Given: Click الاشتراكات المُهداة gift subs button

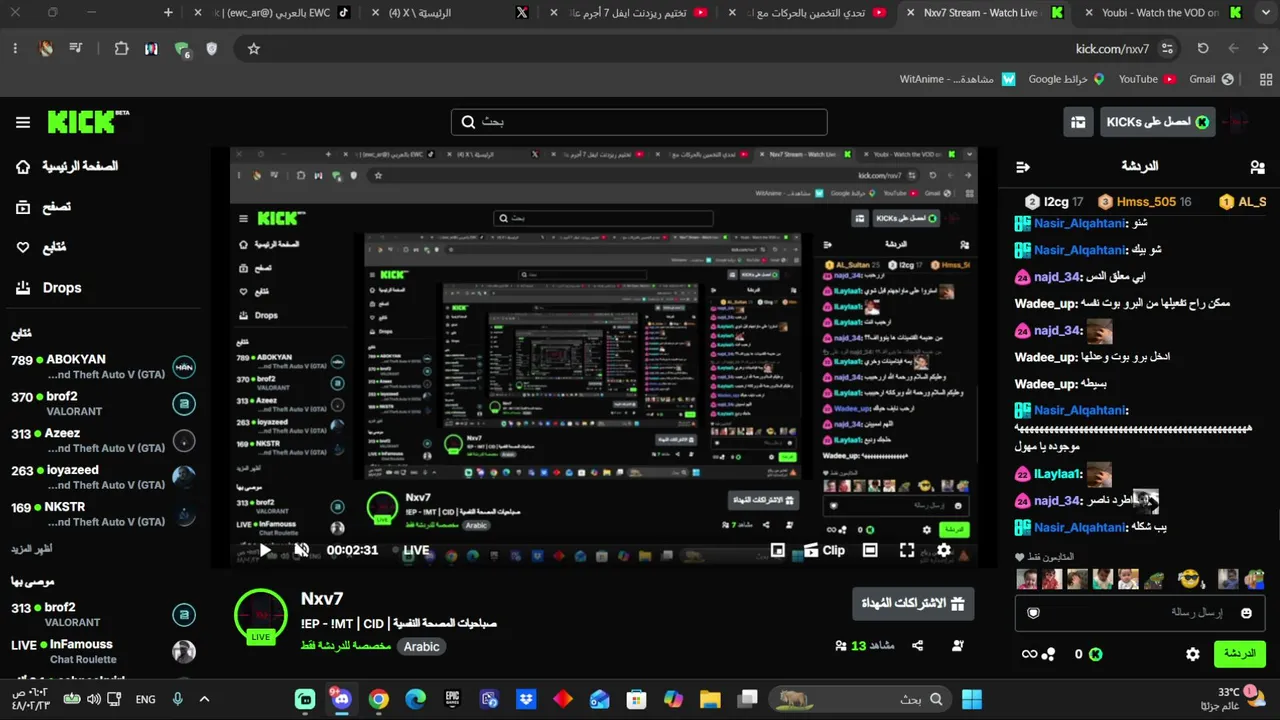Looking at the screenshot, I should click(913, 604).
